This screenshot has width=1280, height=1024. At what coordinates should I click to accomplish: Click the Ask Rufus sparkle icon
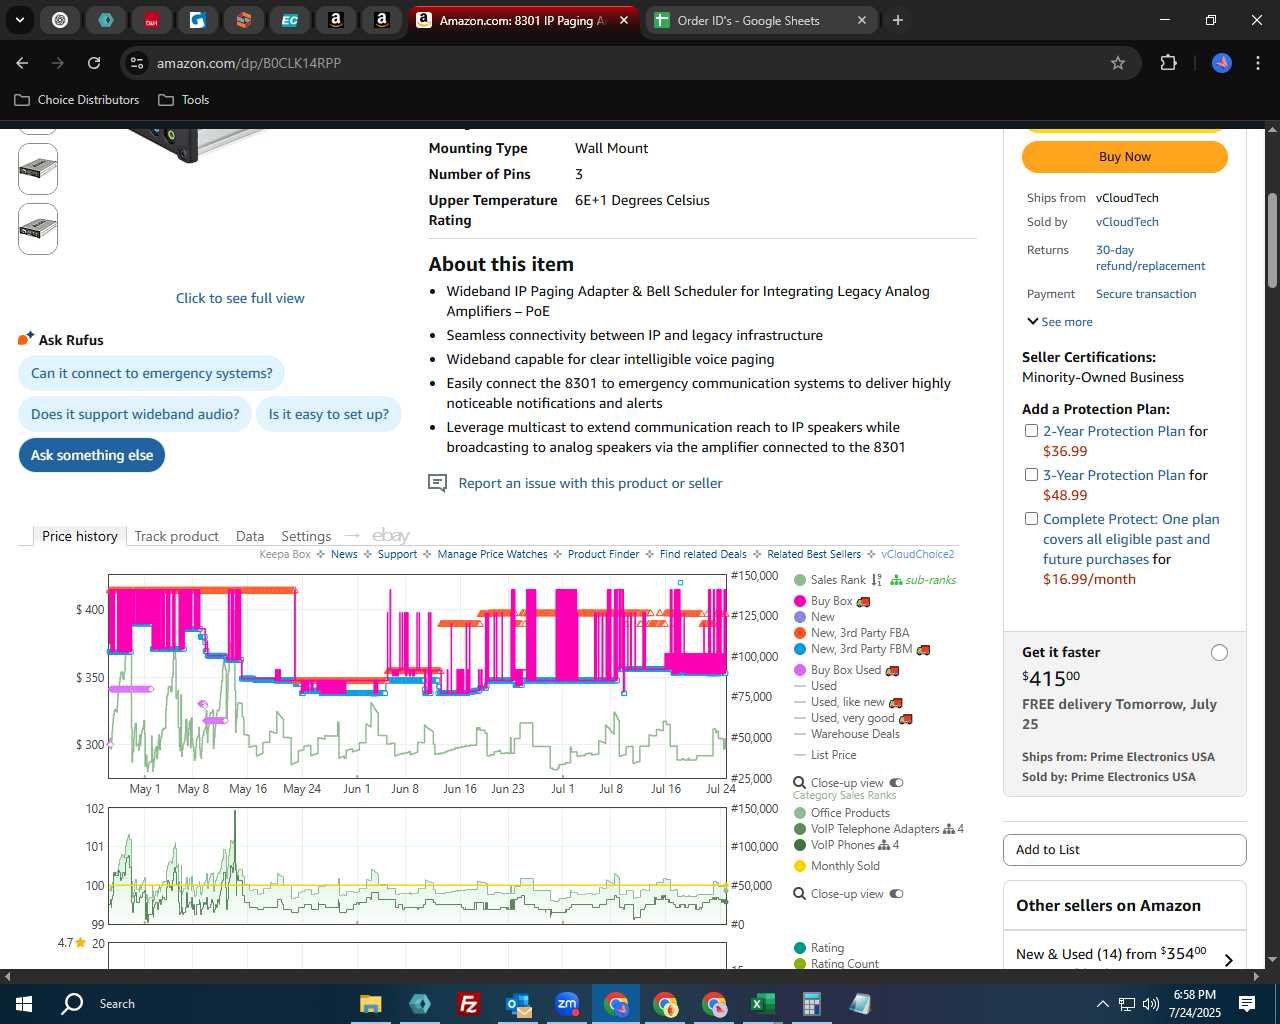[x=26, y=339]
